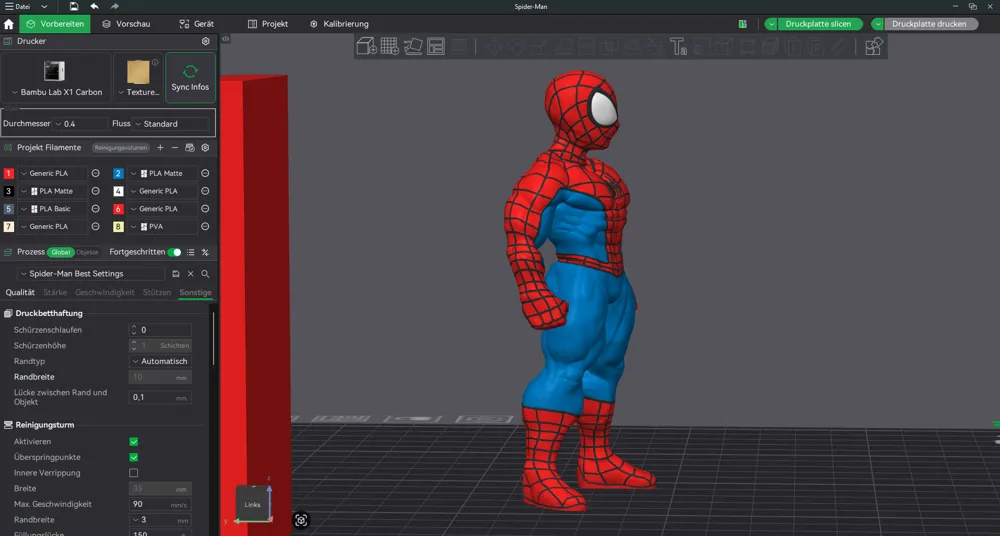Select the Geschwindigkeit settings tab
The width and height of the screenshot is (1000, 536).
(105, 292)
